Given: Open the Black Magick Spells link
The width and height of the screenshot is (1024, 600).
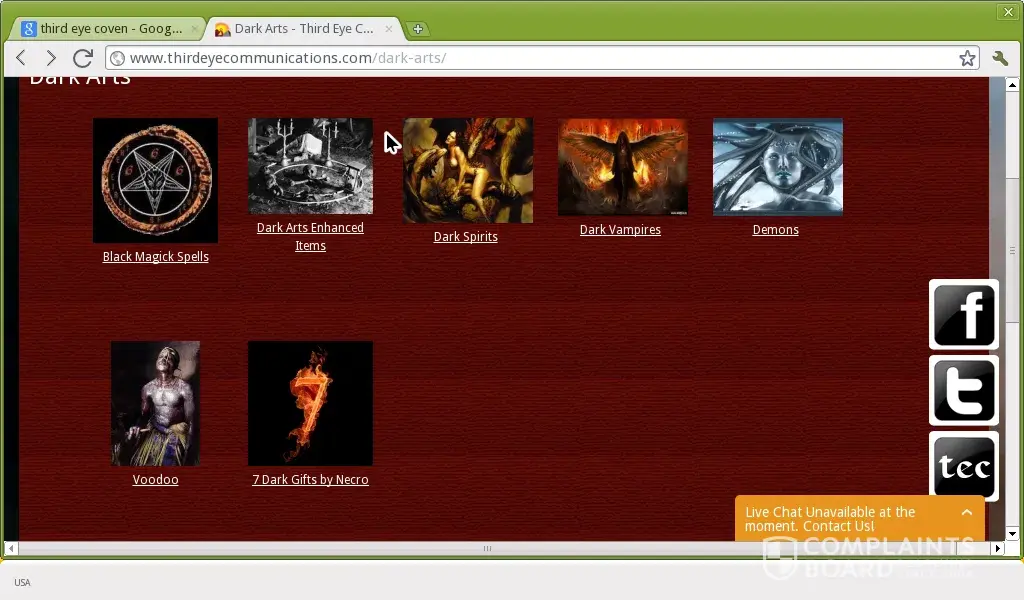Looking at the screenshot, I should tap(155, 257).
